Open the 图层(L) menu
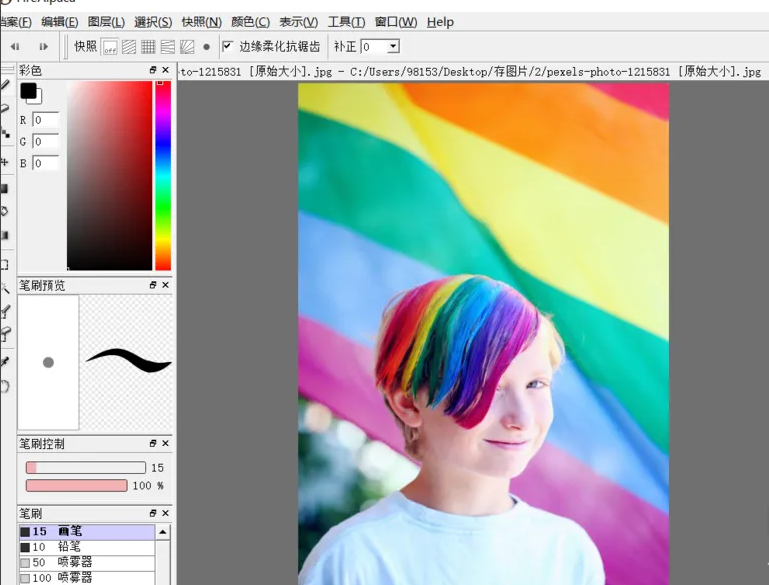 tap(106, 22)
